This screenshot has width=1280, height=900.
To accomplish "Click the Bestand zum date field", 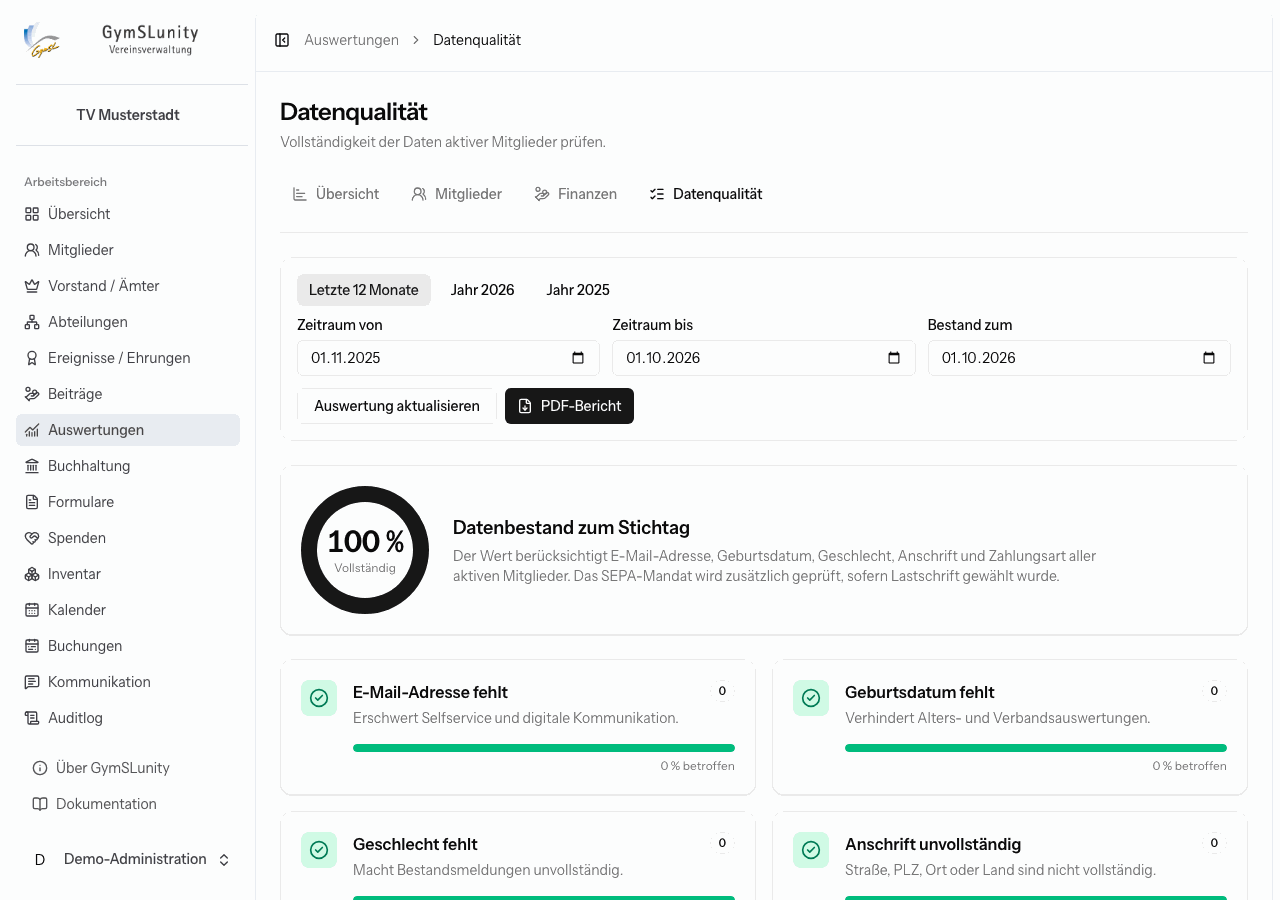I will [1079, 358].
